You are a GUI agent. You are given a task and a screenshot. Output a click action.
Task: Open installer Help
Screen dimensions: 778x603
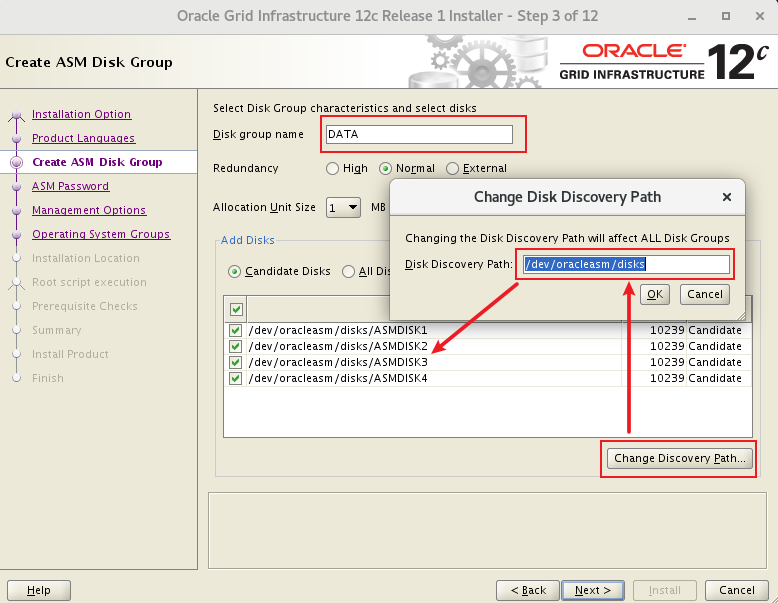pyautogui.click(x=39, y=590)
